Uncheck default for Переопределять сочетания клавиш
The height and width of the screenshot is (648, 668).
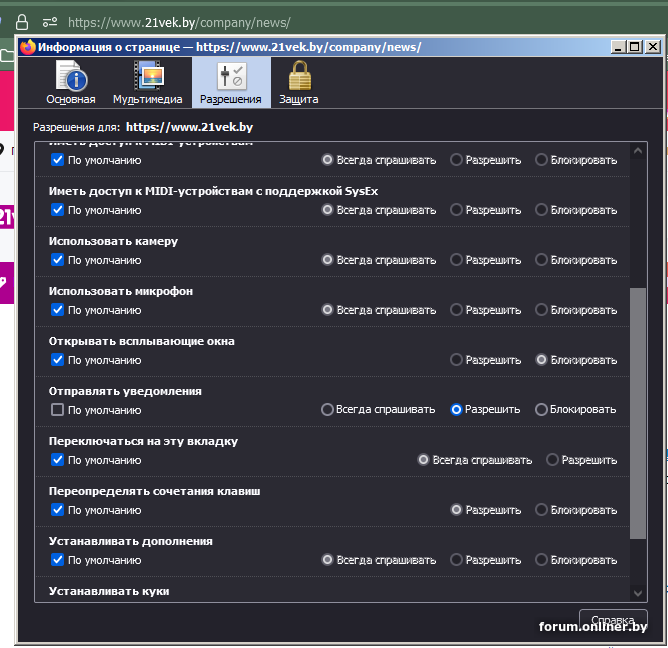tap(58, 510)
